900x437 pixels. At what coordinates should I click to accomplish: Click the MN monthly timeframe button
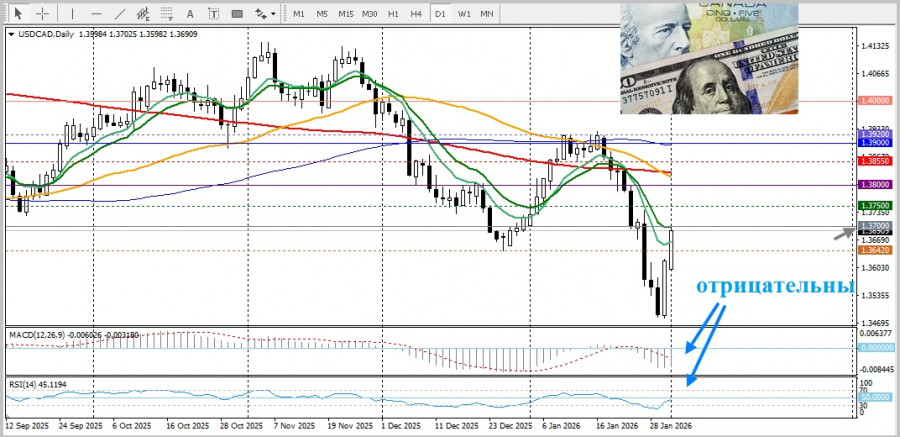coord(487,14)
